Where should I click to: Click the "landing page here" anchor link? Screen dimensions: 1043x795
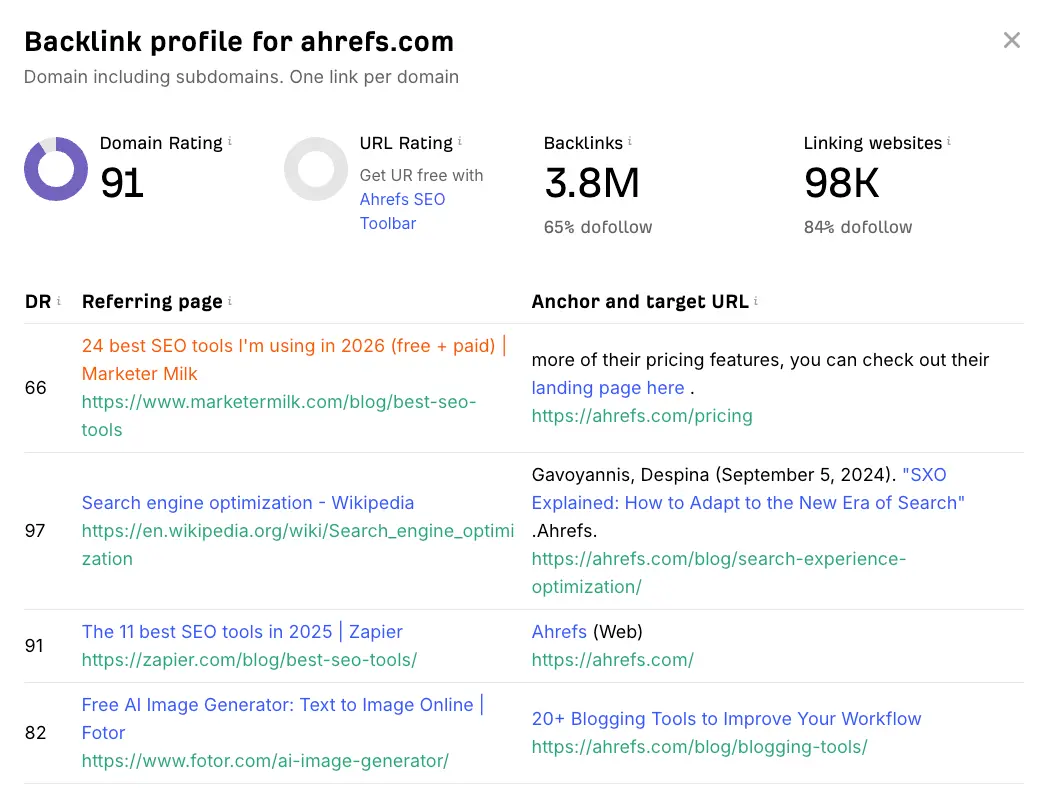[x=608, y=388]
